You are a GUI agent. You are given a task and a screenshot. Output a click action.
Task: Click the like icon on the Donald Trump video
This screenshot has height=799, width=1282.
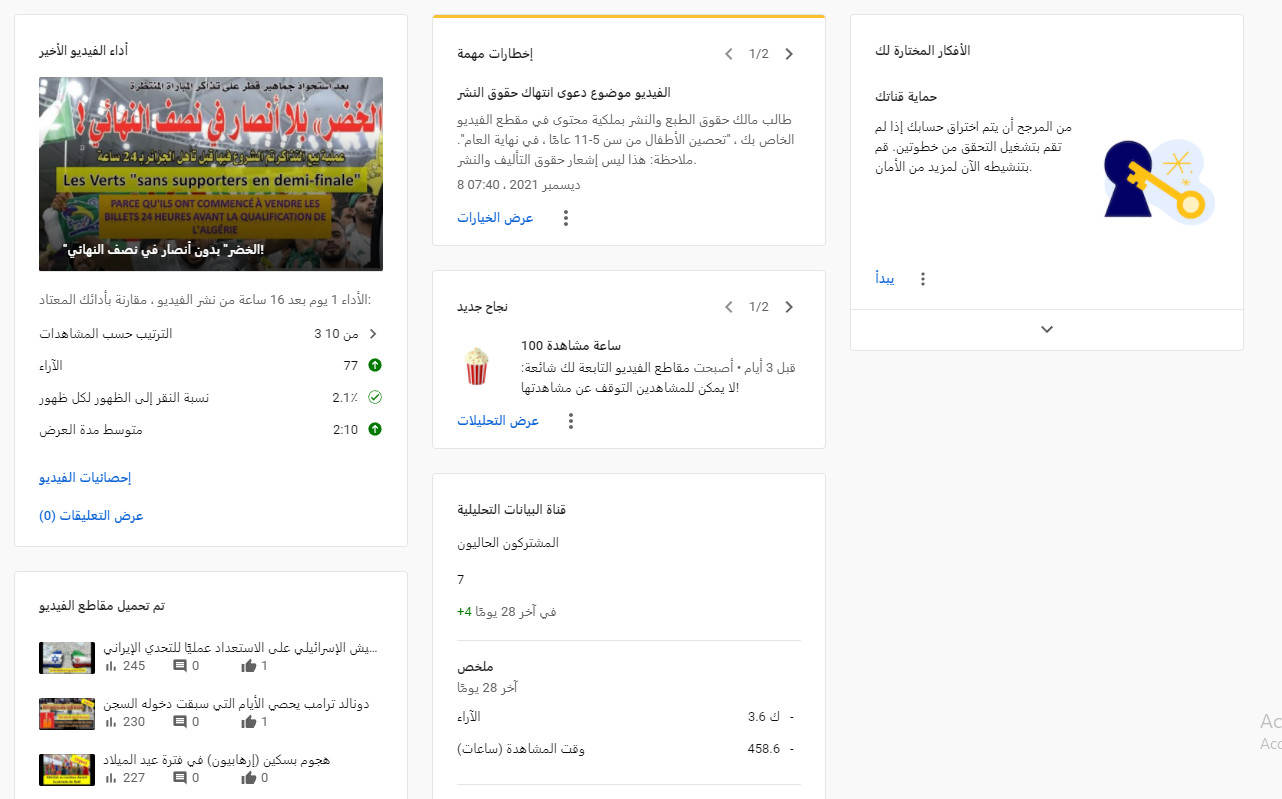pos(249,721)
